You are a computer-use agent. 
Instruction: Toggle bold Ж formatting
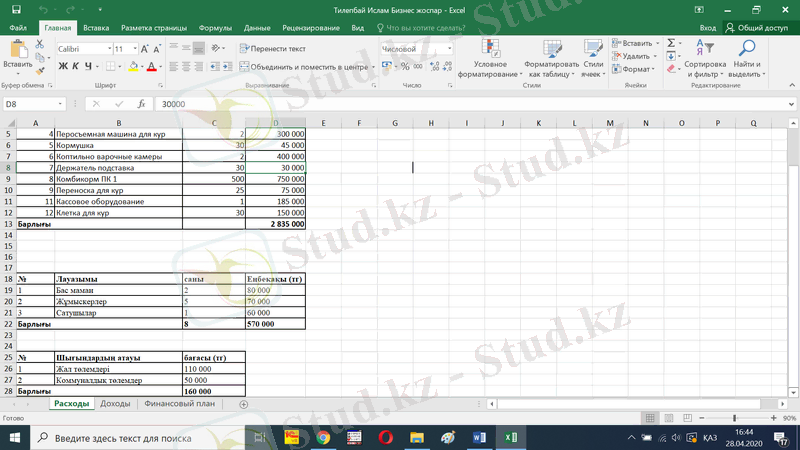point(63,66)
